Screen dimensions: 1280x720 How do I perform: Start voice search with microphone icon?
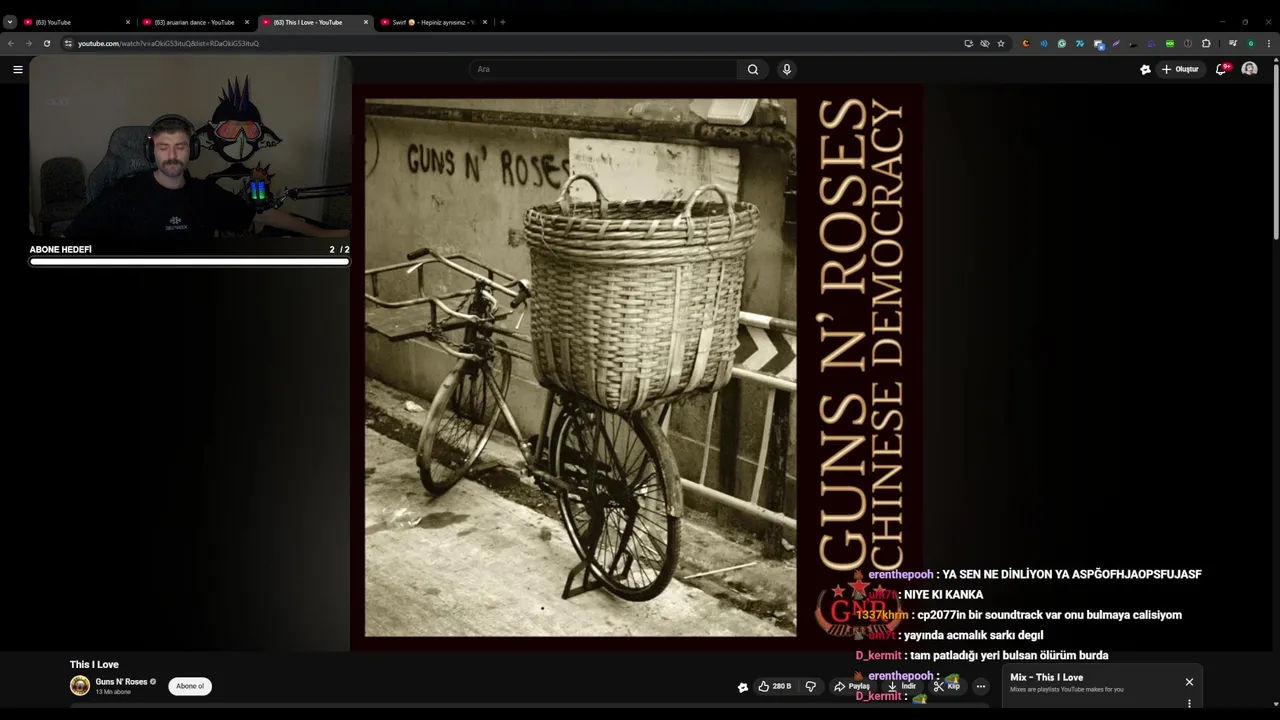(787, 69)
